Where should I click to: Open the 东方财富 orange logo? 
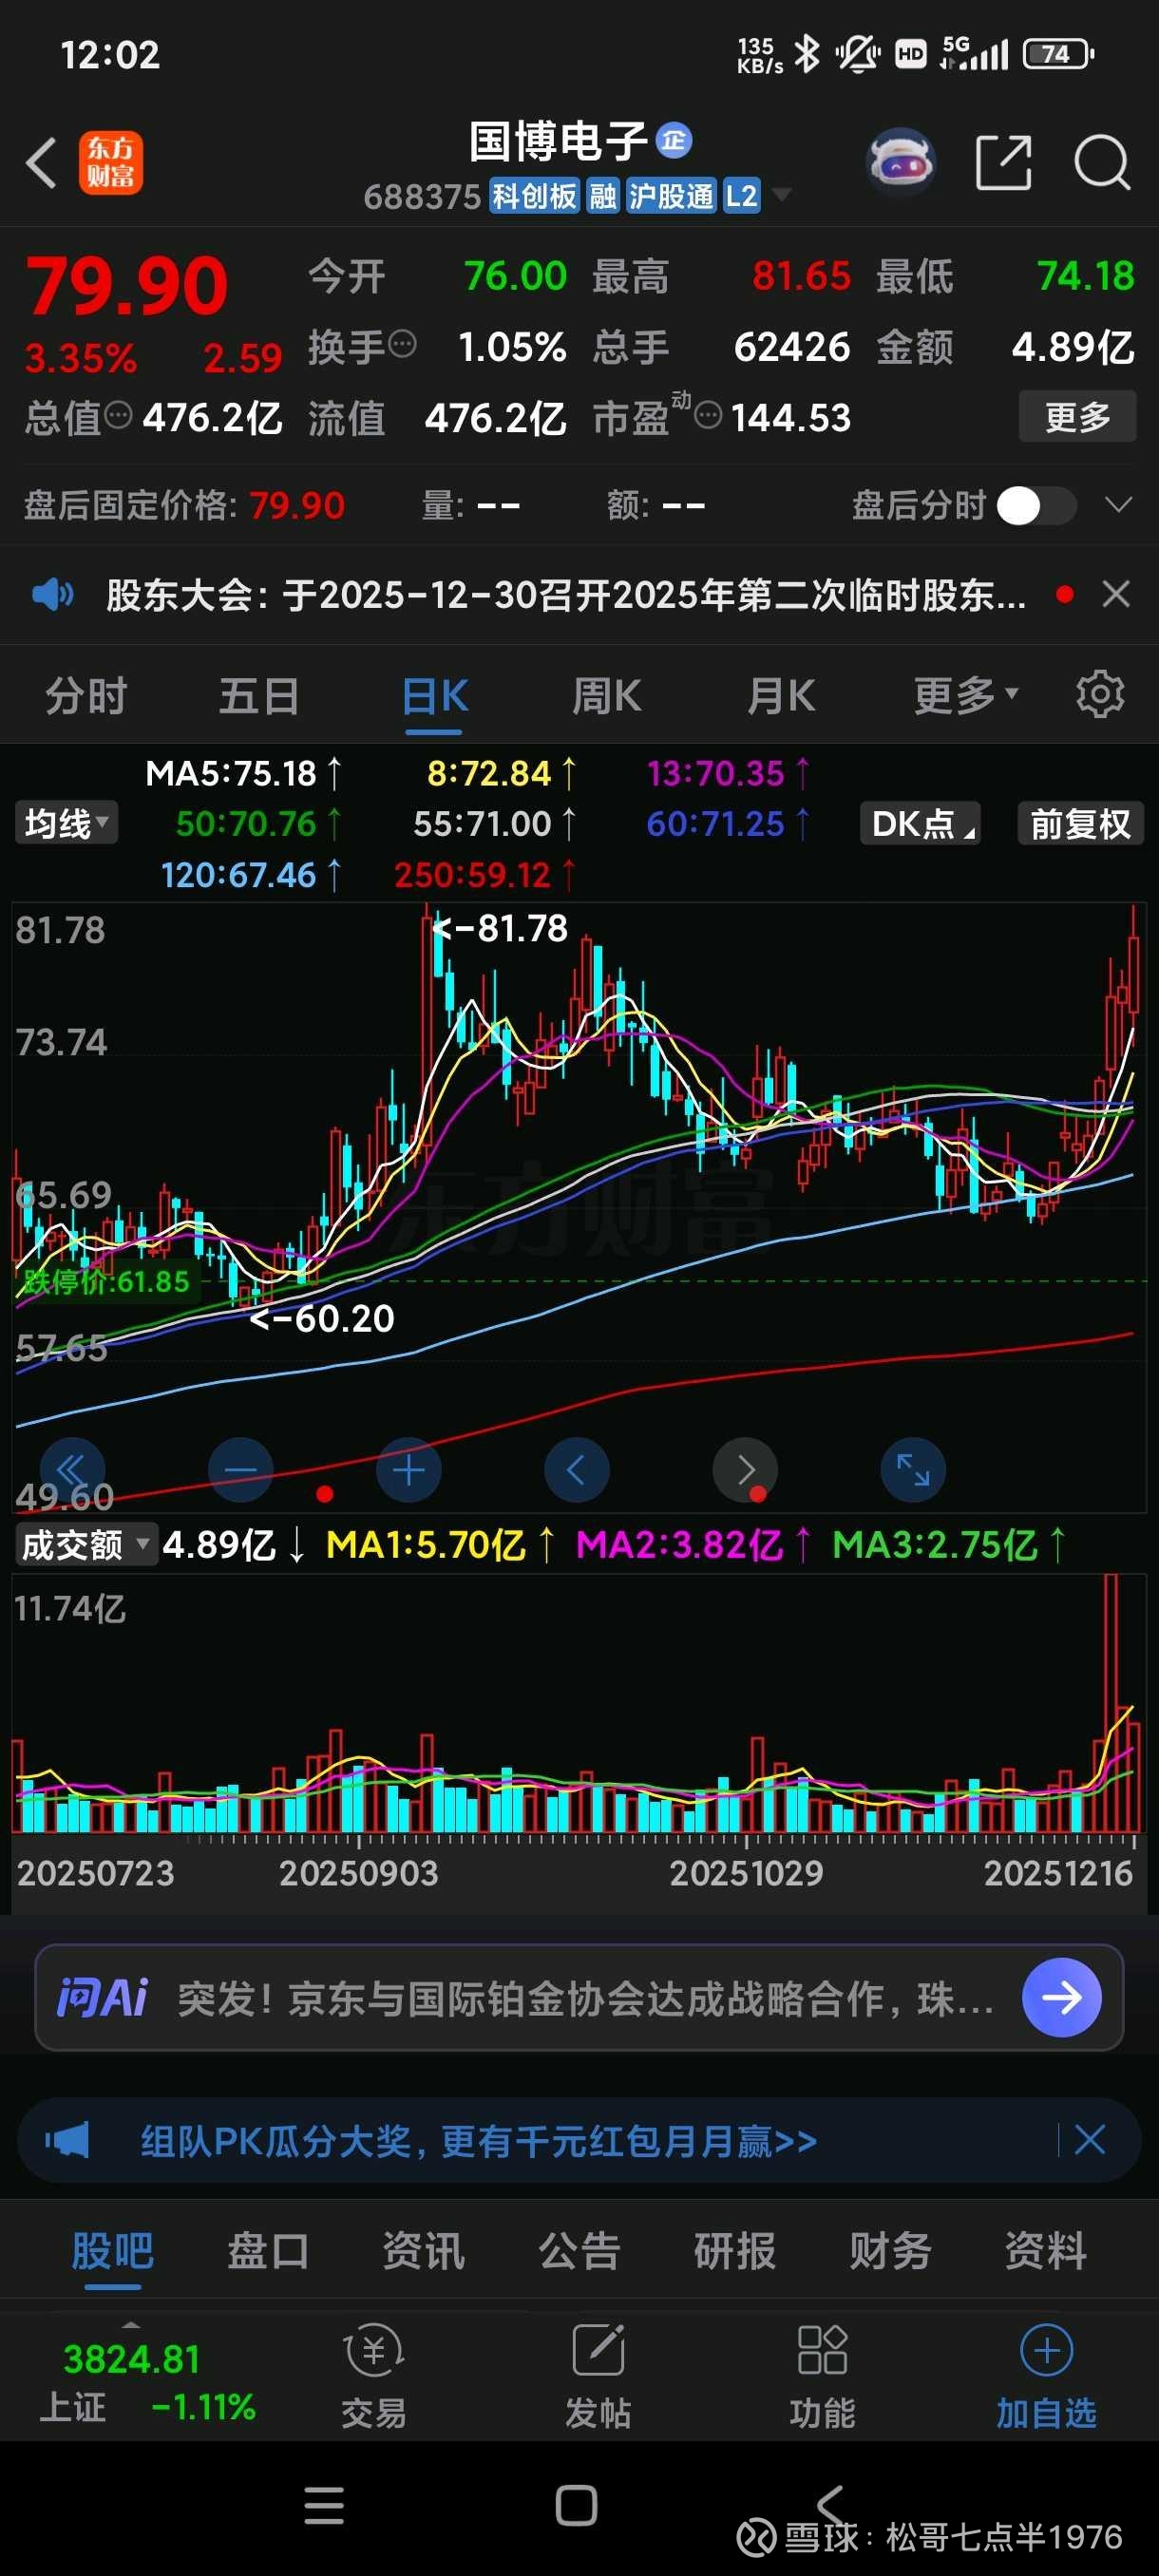tap(111, 163)
